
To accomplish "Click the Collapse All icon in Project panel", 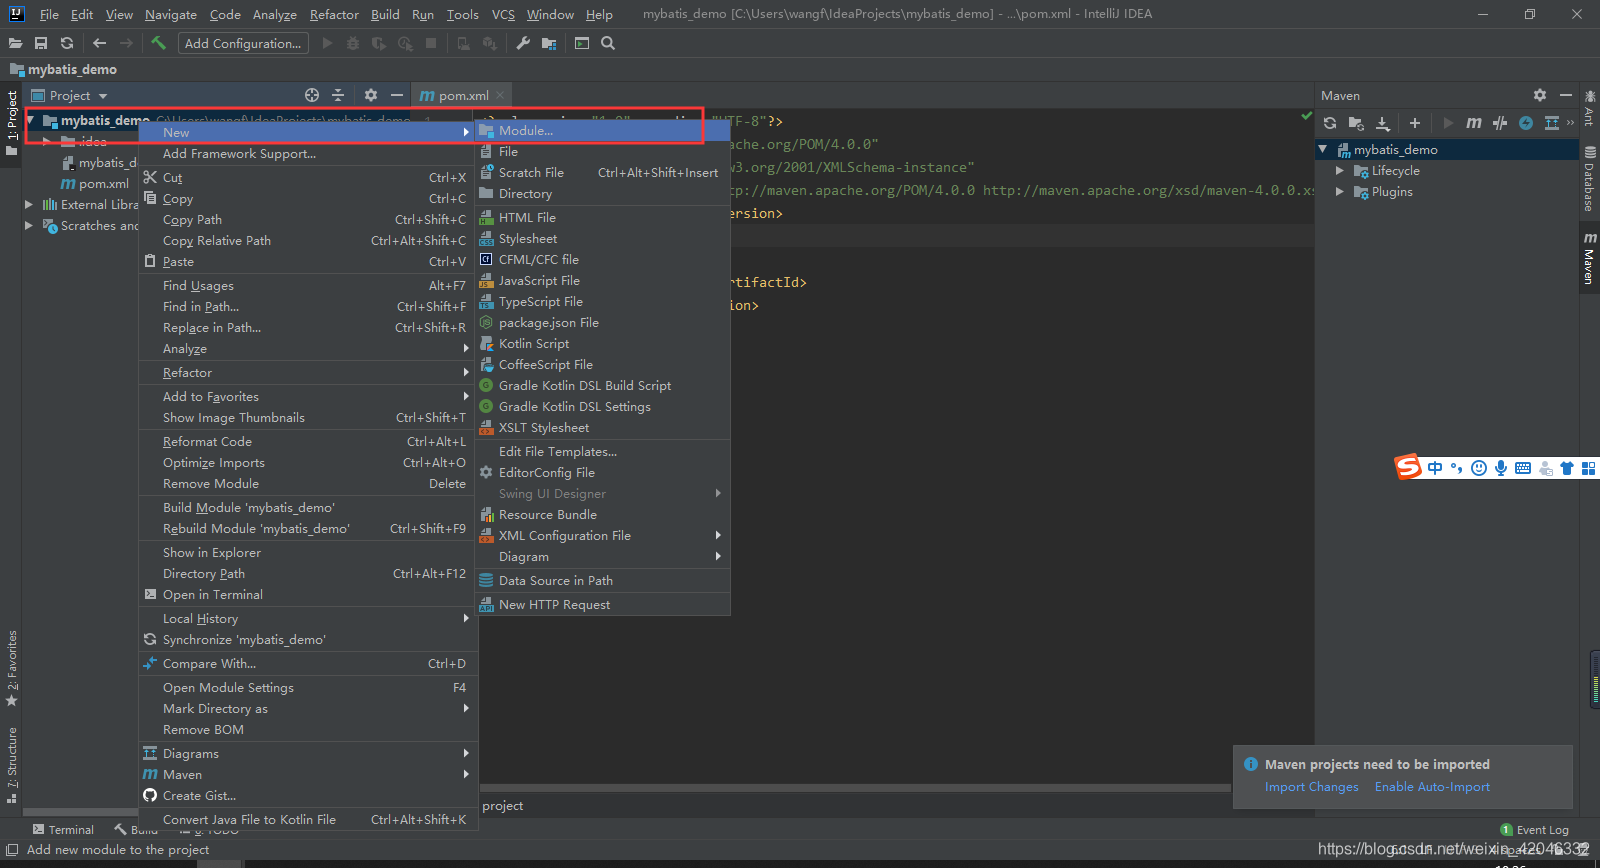I will pyautogui.click(x=338, y=95).
